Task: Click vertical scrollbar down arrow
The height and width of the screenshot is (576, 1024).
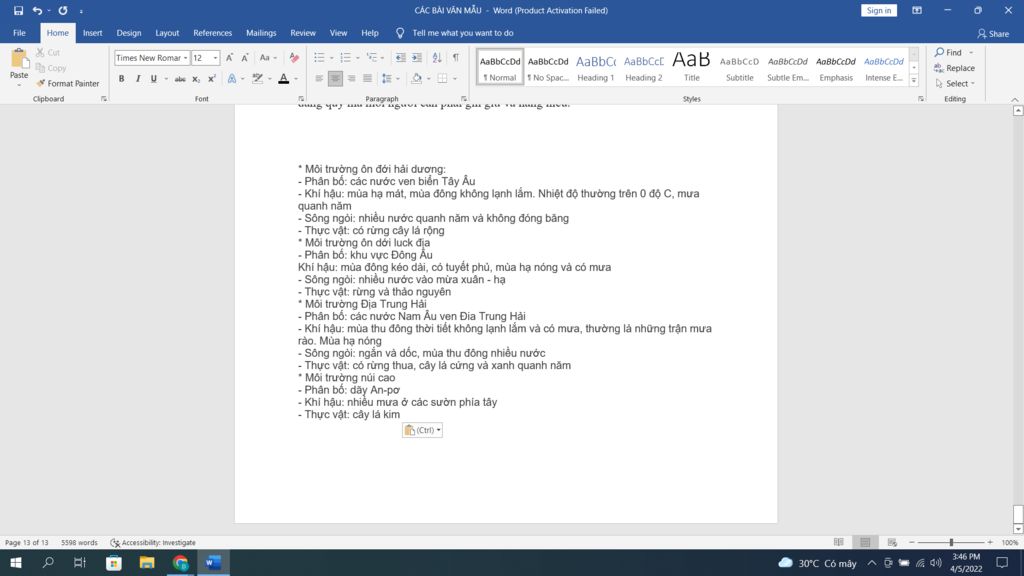Action: click(1018, 529)
